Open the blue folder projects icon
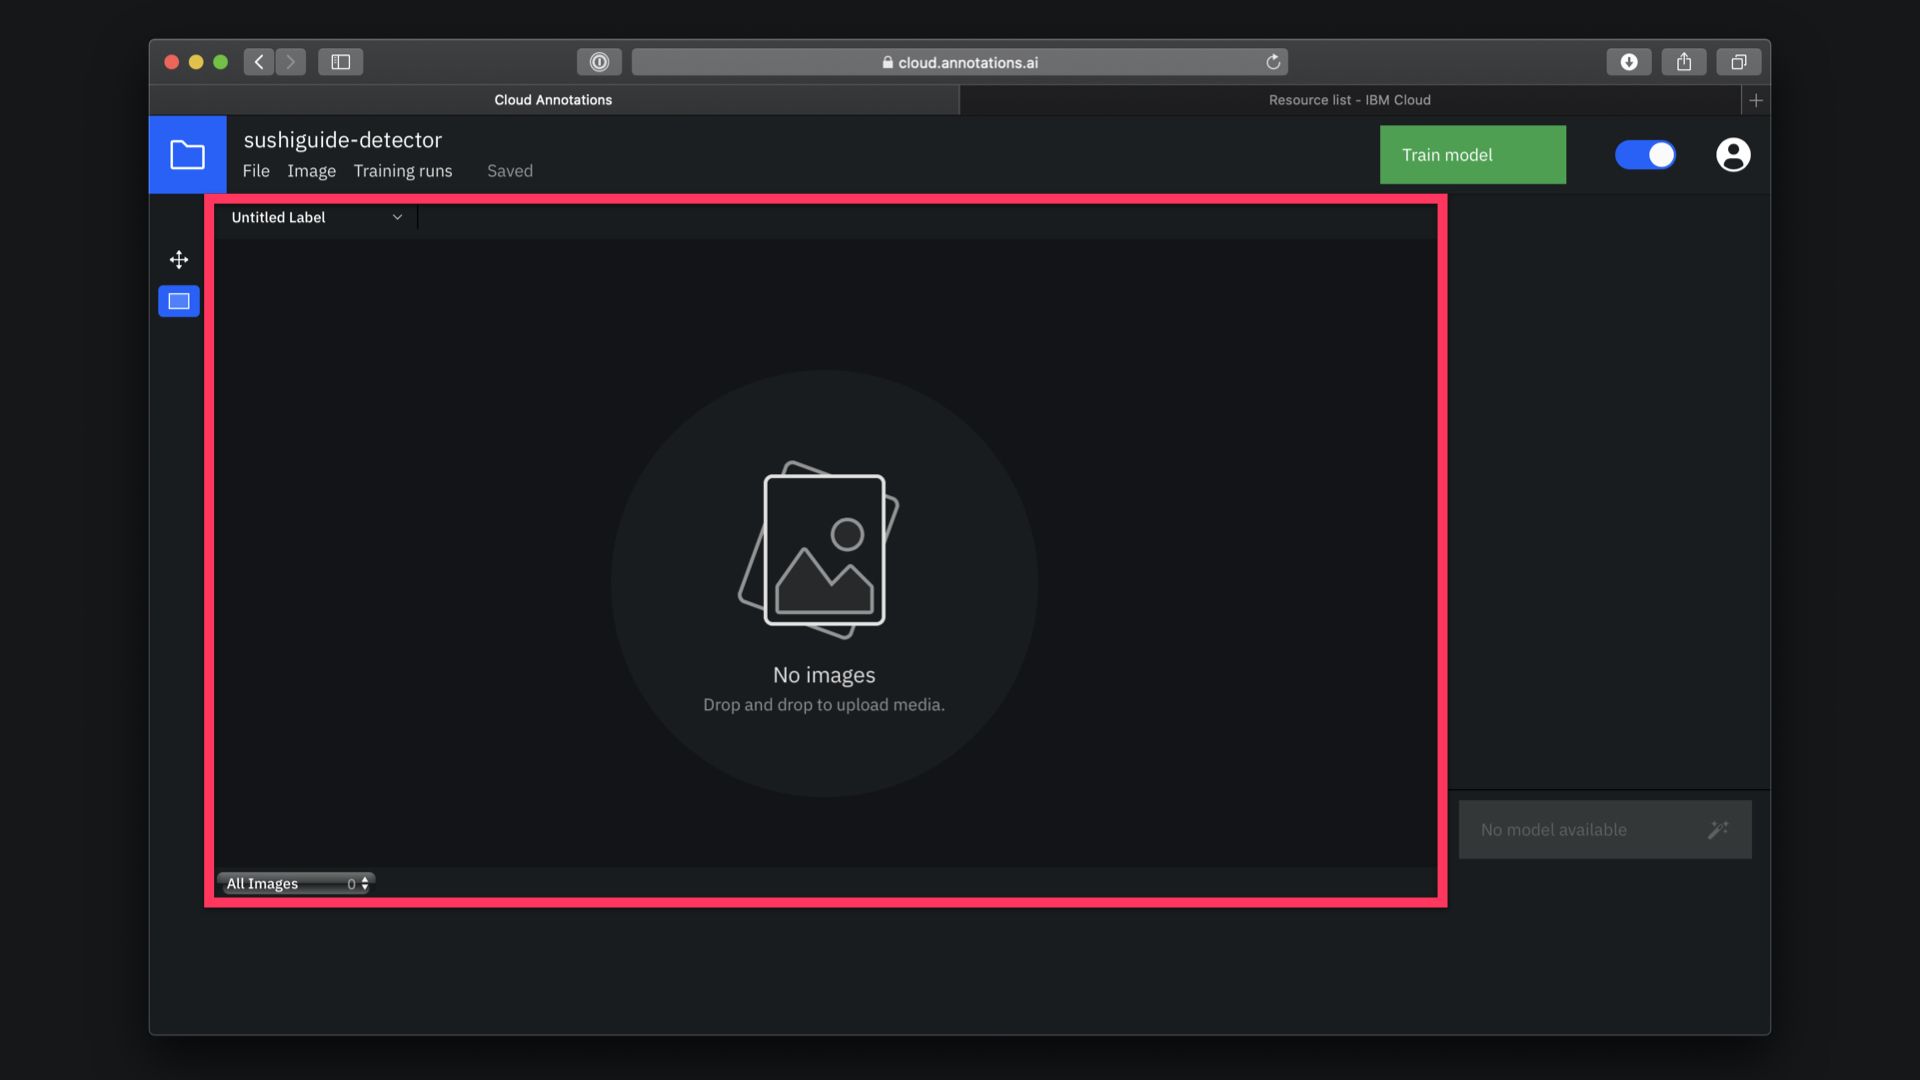Viewport: 1920px width, 1080px height. pyautogui.click(x=187, y=155)
